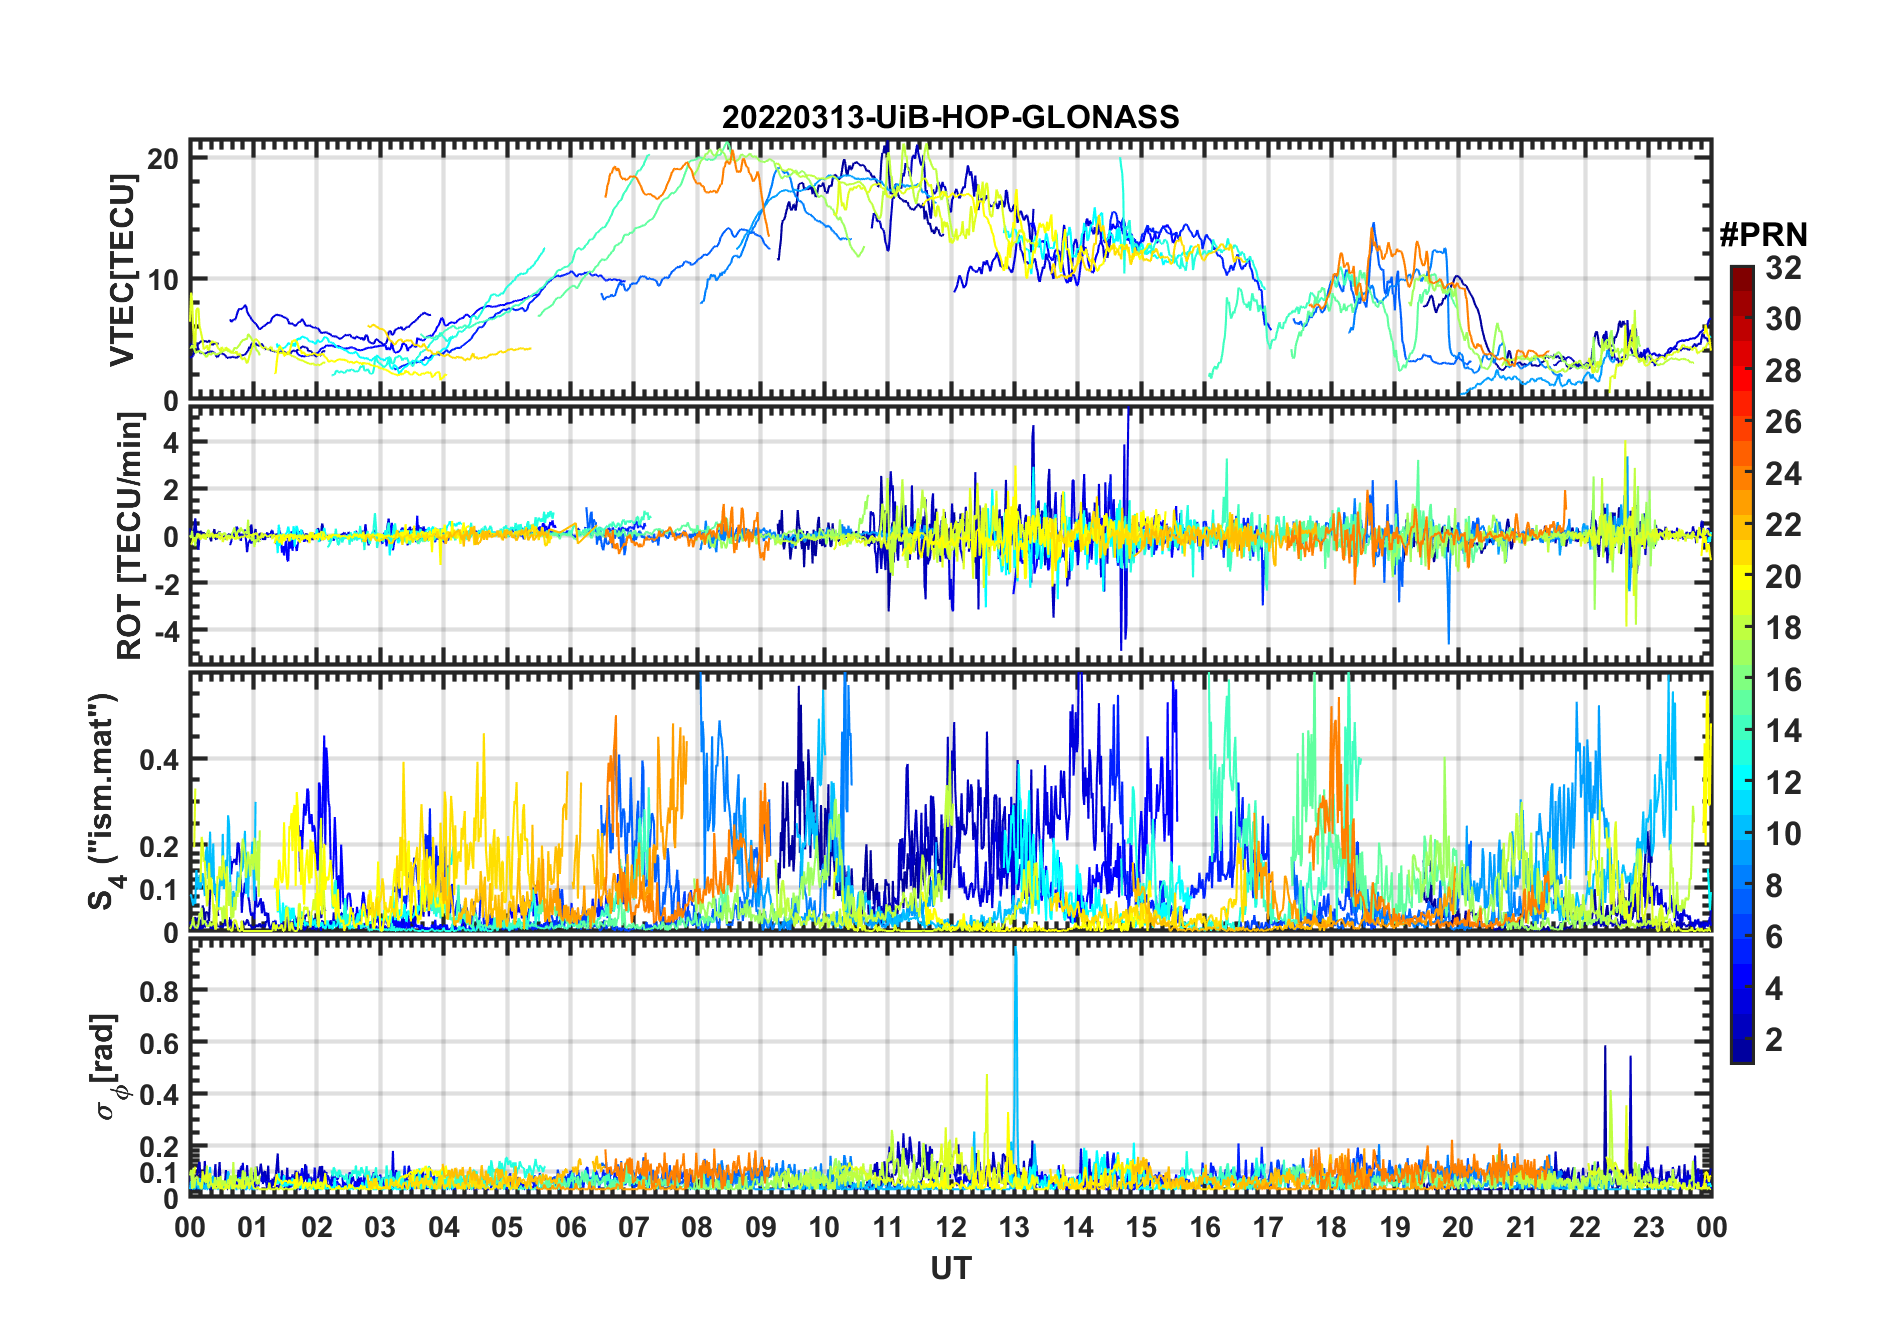Click the S4 y-axis label
Image resolution: width=1902 pixels, height=1330 pixels.
click(103, 802)
